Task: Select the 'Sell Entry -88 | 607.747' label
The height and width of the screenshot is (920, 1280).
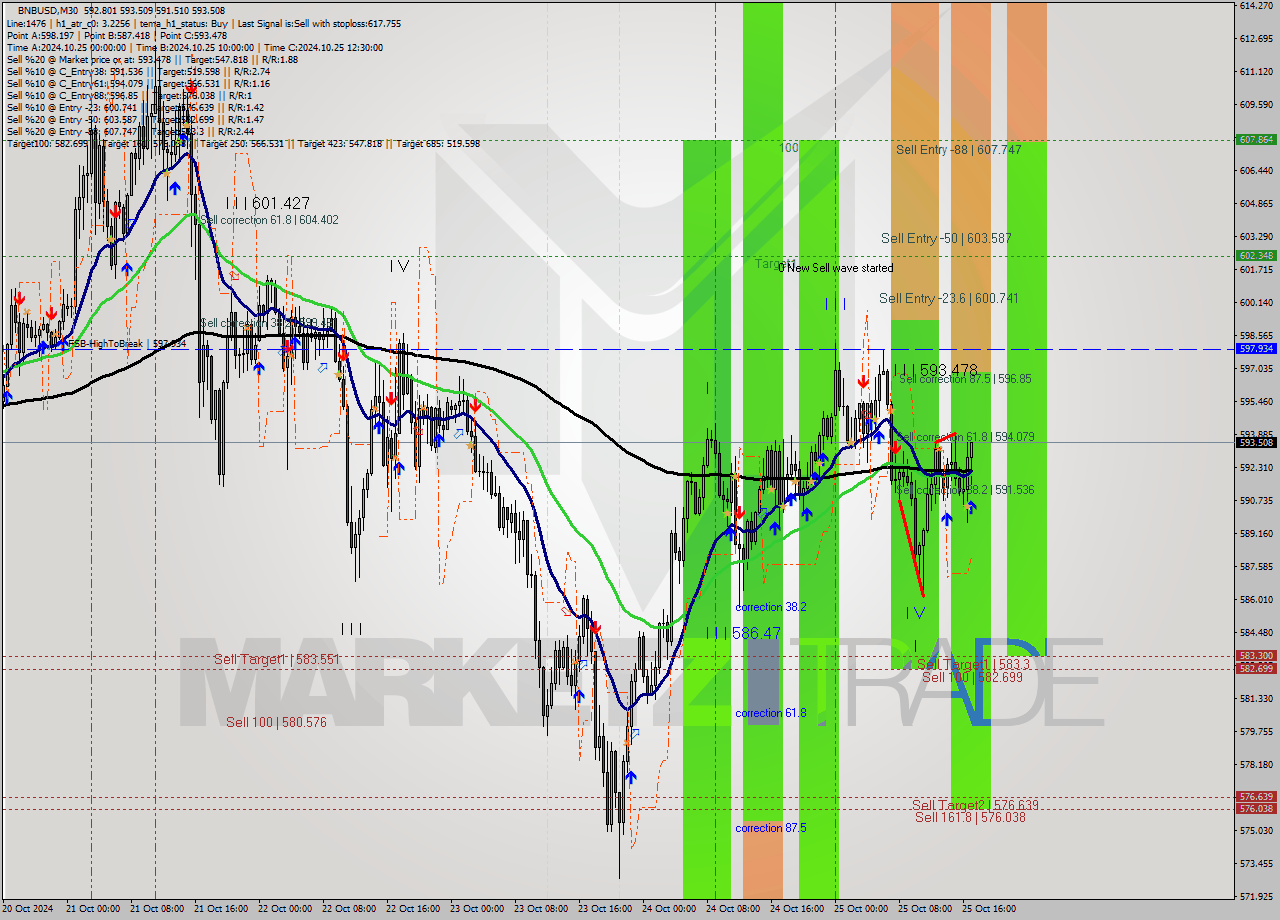Action: [x=958, y=150]
